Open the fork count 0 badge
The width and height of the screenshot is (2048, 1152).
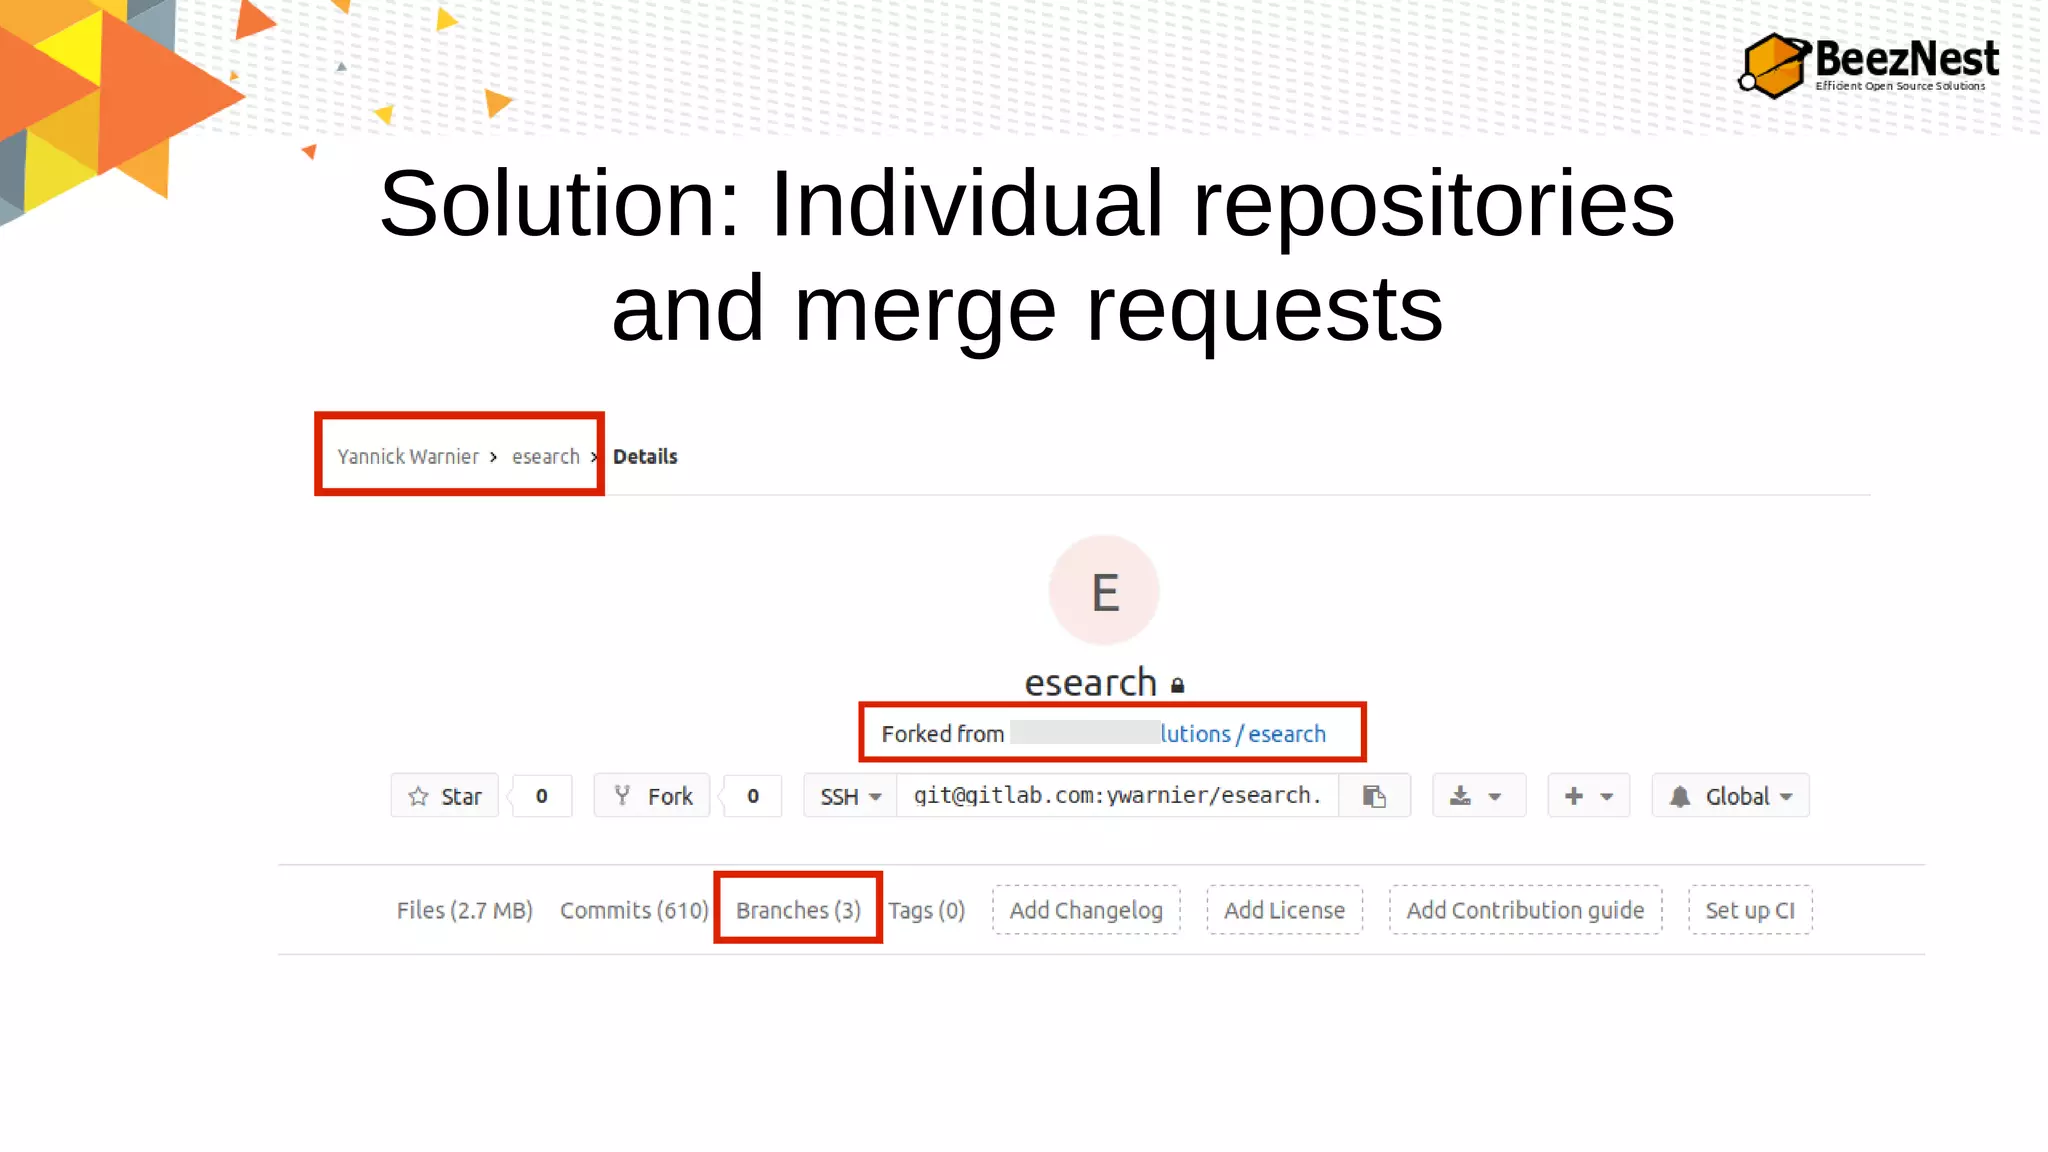(753, 796)
